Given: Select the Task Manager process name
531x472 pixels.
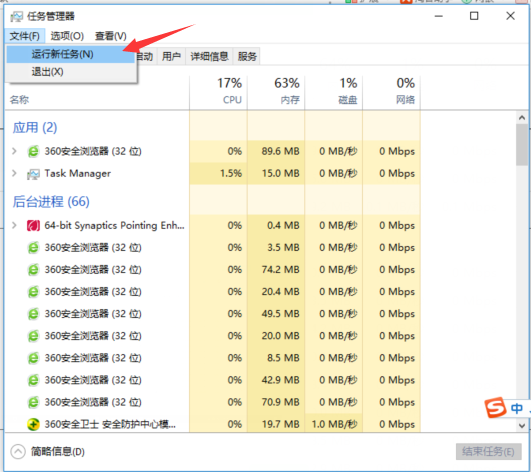Looking at the screenshot, I should [x=78, y=173].
